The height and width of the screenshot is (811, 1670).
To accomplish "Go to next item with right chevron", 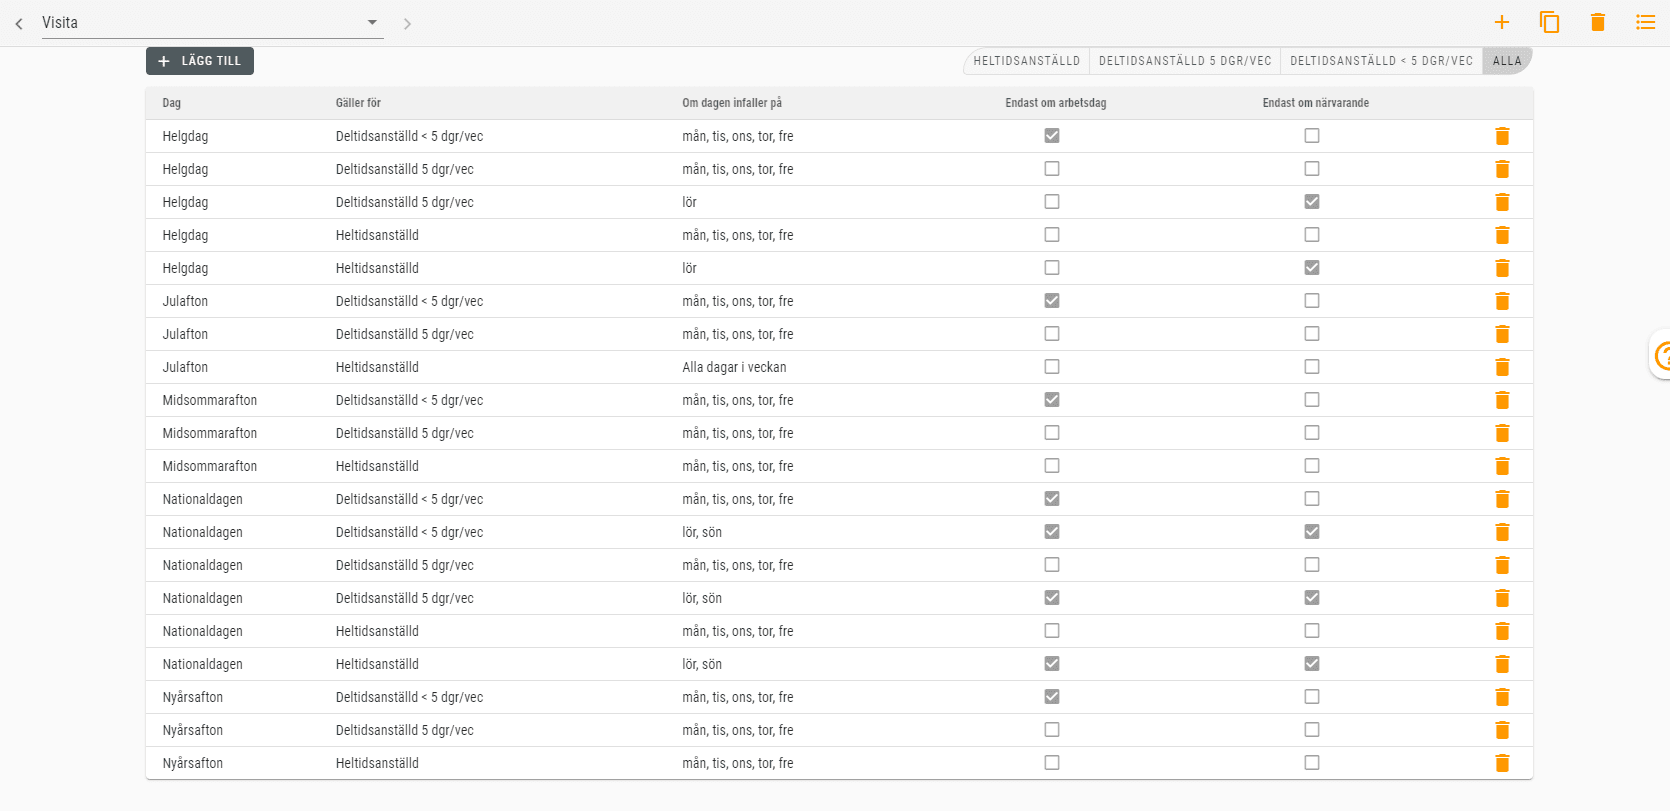I will pos(407,23).
